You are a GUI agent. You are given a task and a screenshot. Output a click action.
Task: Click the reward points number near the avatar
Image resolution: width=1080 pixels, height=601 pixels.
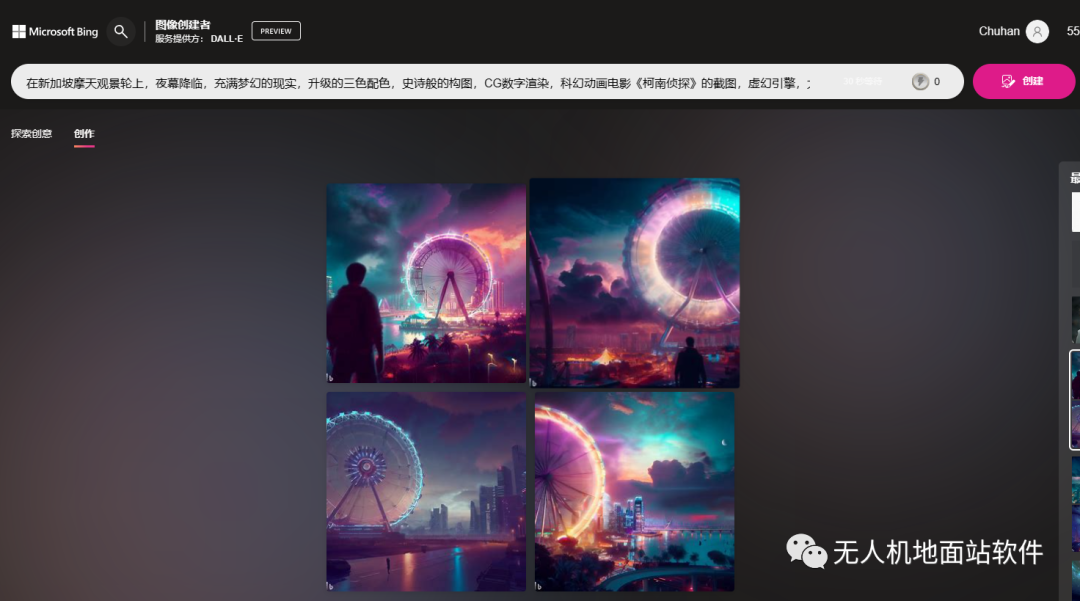click(x=1072, y=32)
